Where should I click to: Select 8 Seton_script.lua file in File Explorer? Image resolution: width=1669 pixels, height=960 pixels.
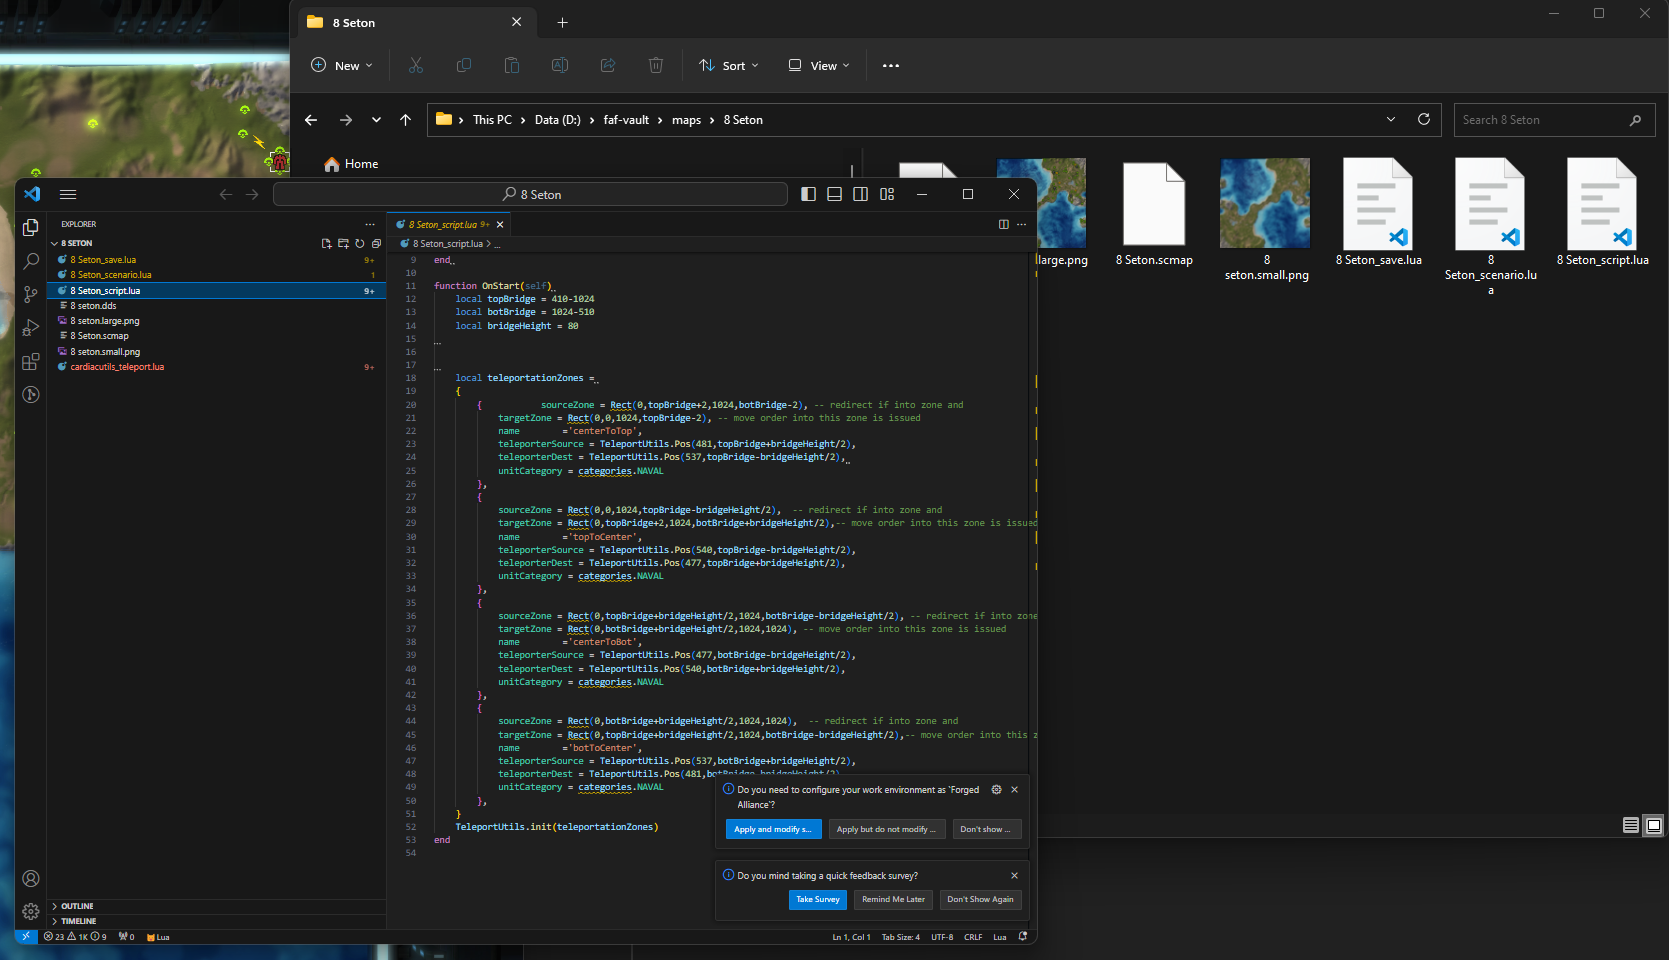coord(1603,213)
